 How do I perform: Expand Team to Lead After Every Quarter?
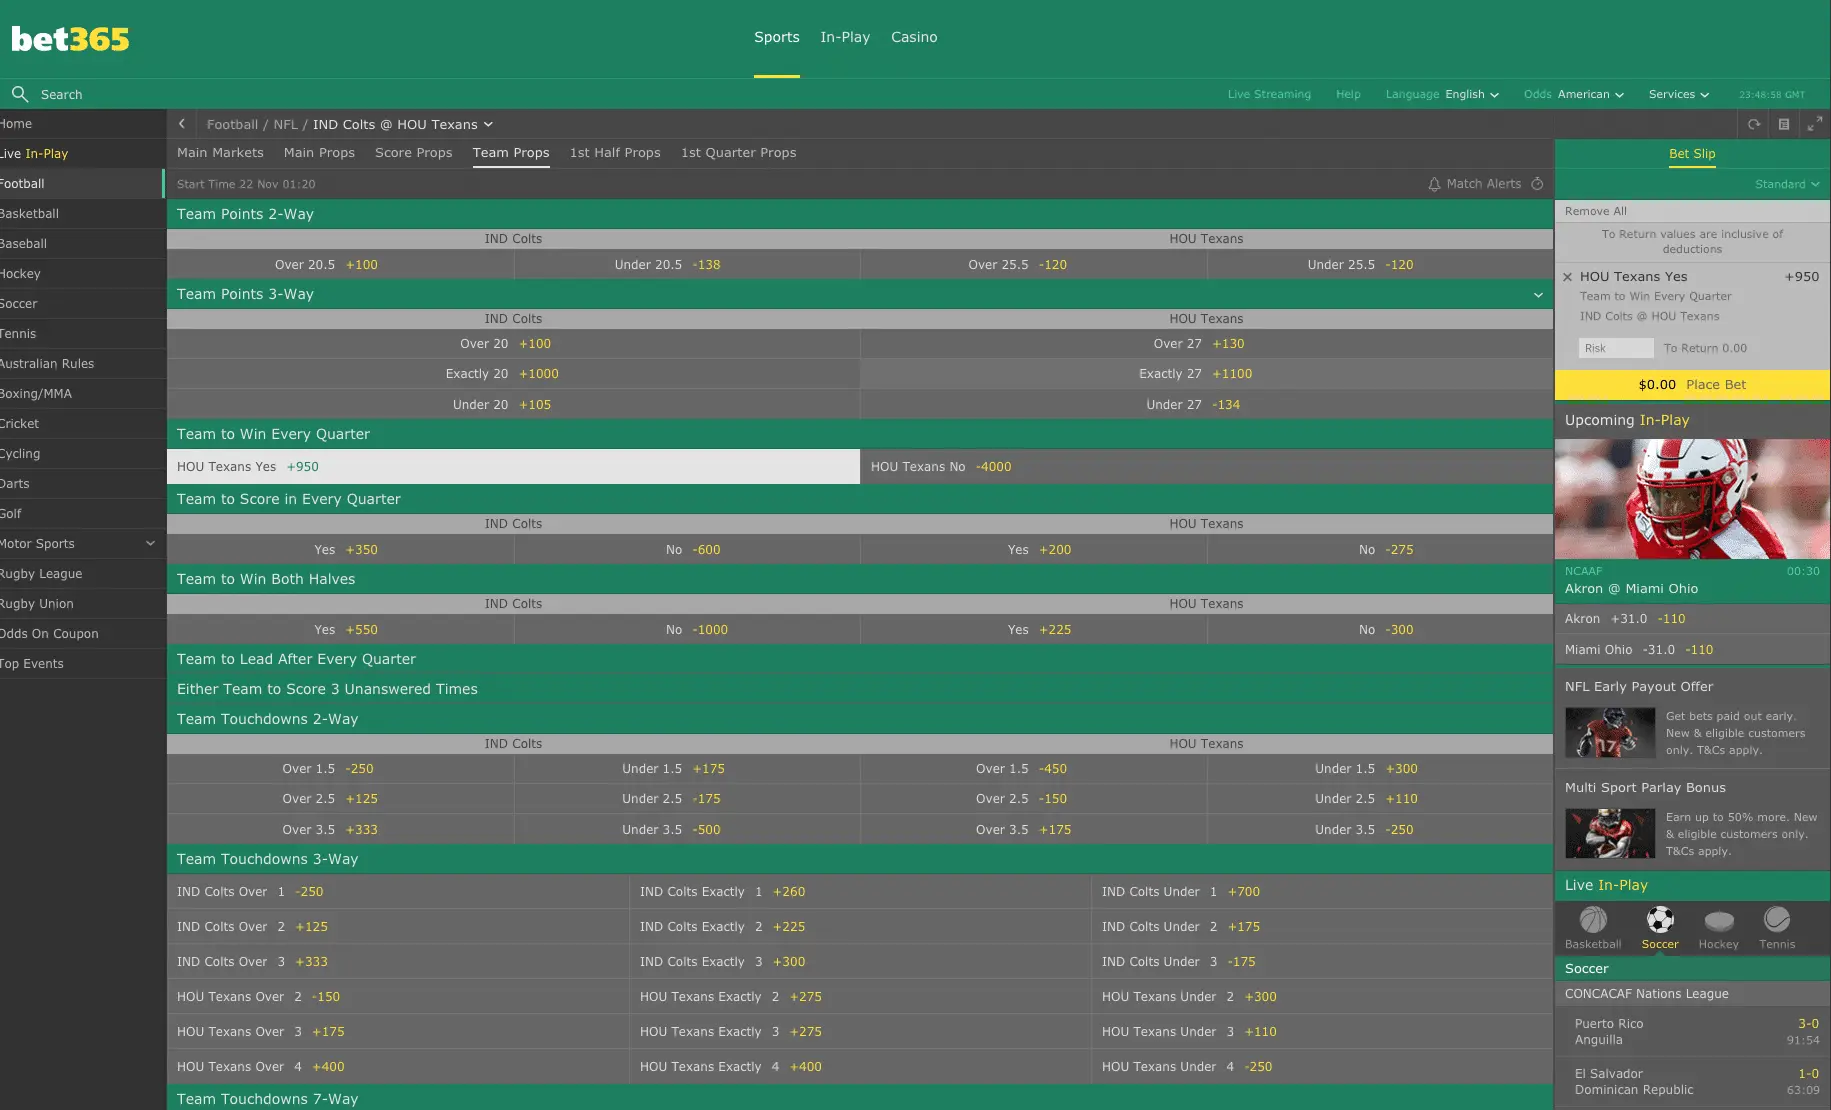tap(860, 659)
